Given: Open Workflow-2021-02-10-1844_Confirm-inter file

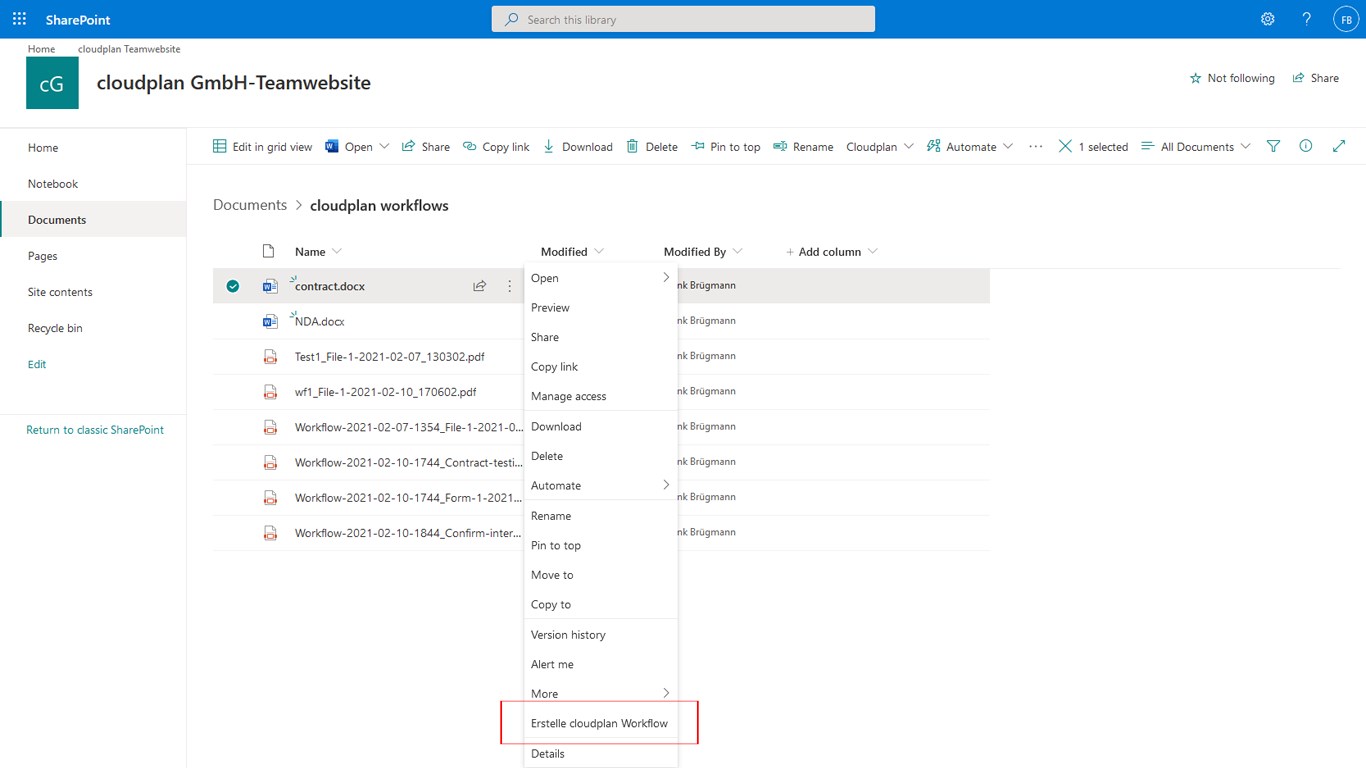Looking at the screenshot, I should tap(408, 533).
